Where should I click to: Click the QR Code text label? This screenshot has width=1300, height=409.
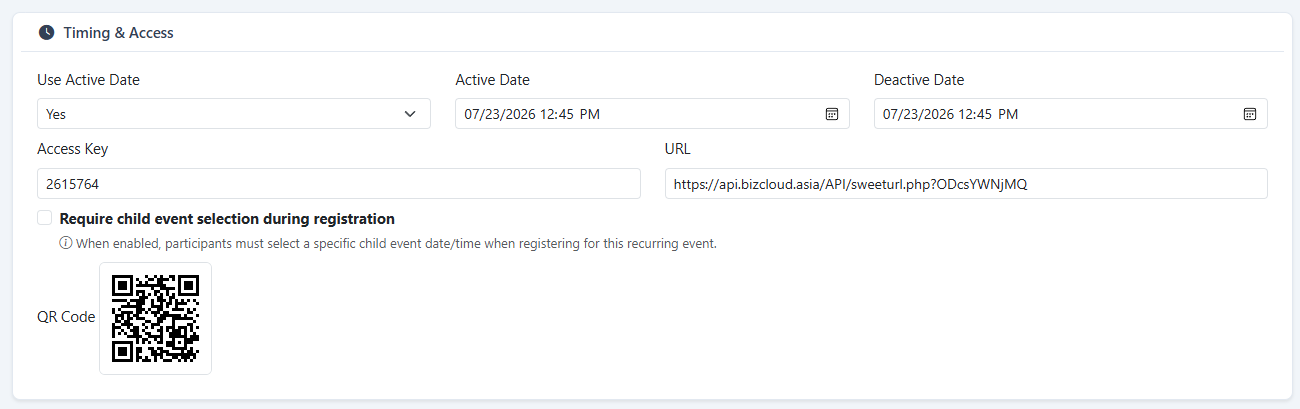66,317
